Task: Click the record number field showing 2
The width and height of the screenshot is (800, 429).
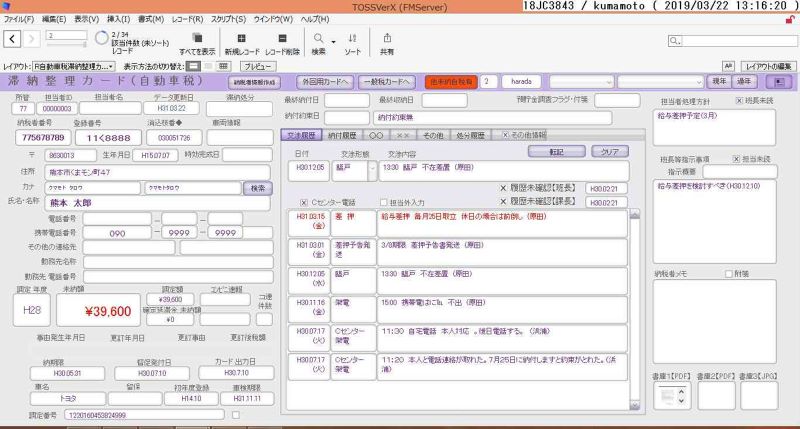Action: click(x=66, y=36)
